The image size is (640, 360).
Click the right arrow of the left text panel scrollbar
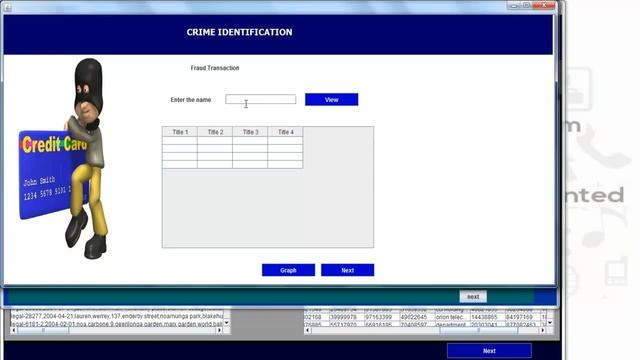pos(219,330)
